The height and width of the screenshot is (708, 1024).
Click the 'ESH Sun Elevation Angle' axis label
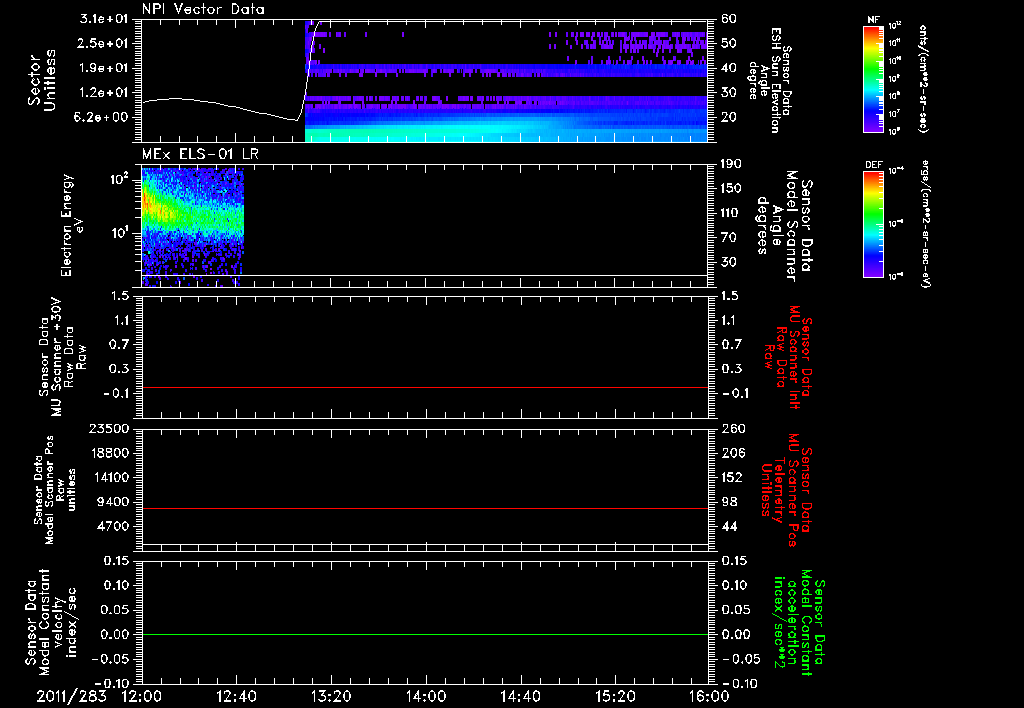click(x=771, y=80)
